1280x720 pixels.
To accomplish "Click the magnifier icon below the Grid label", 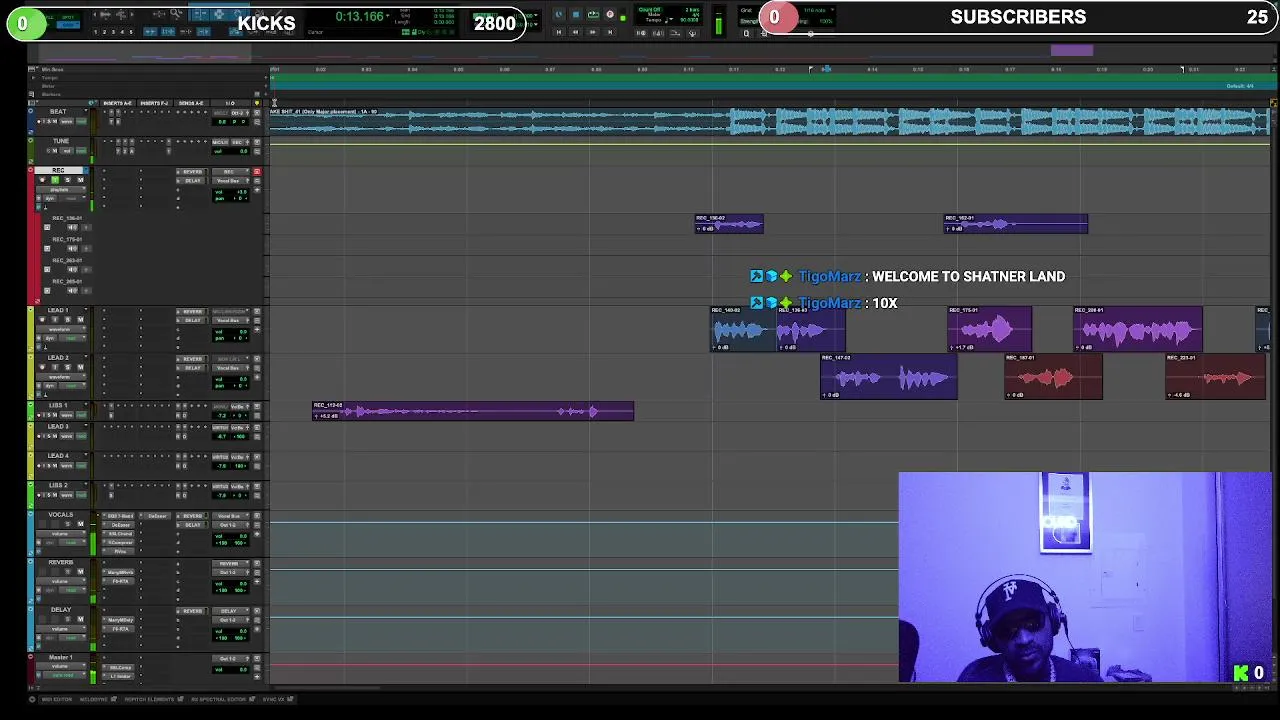I will coord(746,33).
